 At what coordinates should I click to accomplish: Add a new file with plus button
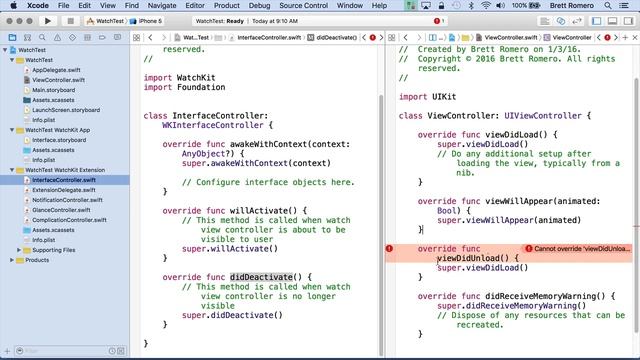7,351
